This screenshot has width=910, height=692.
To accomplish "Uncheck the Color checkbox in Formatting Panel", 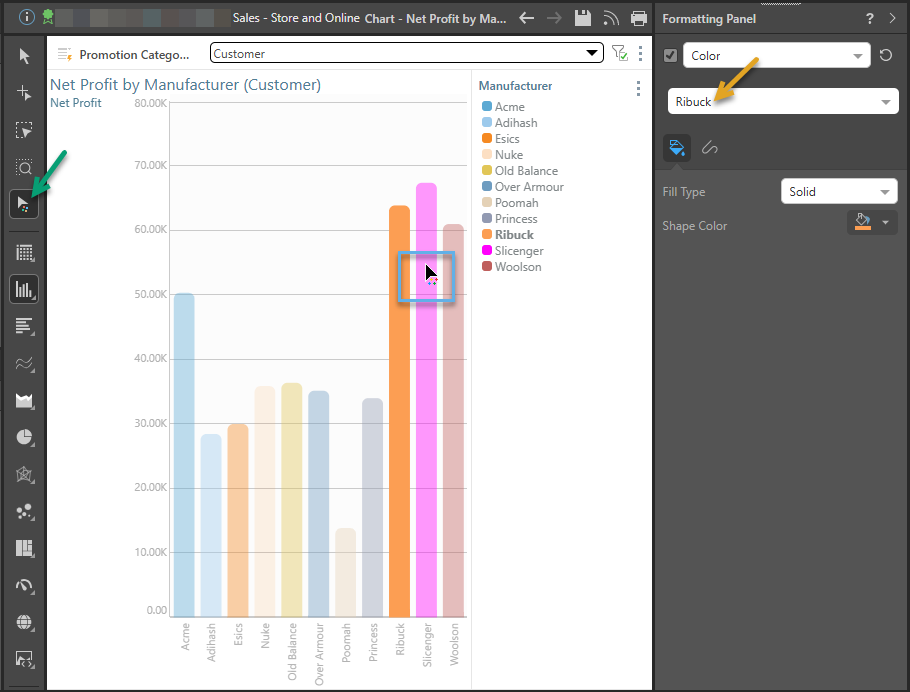I will tap(671, 56).
